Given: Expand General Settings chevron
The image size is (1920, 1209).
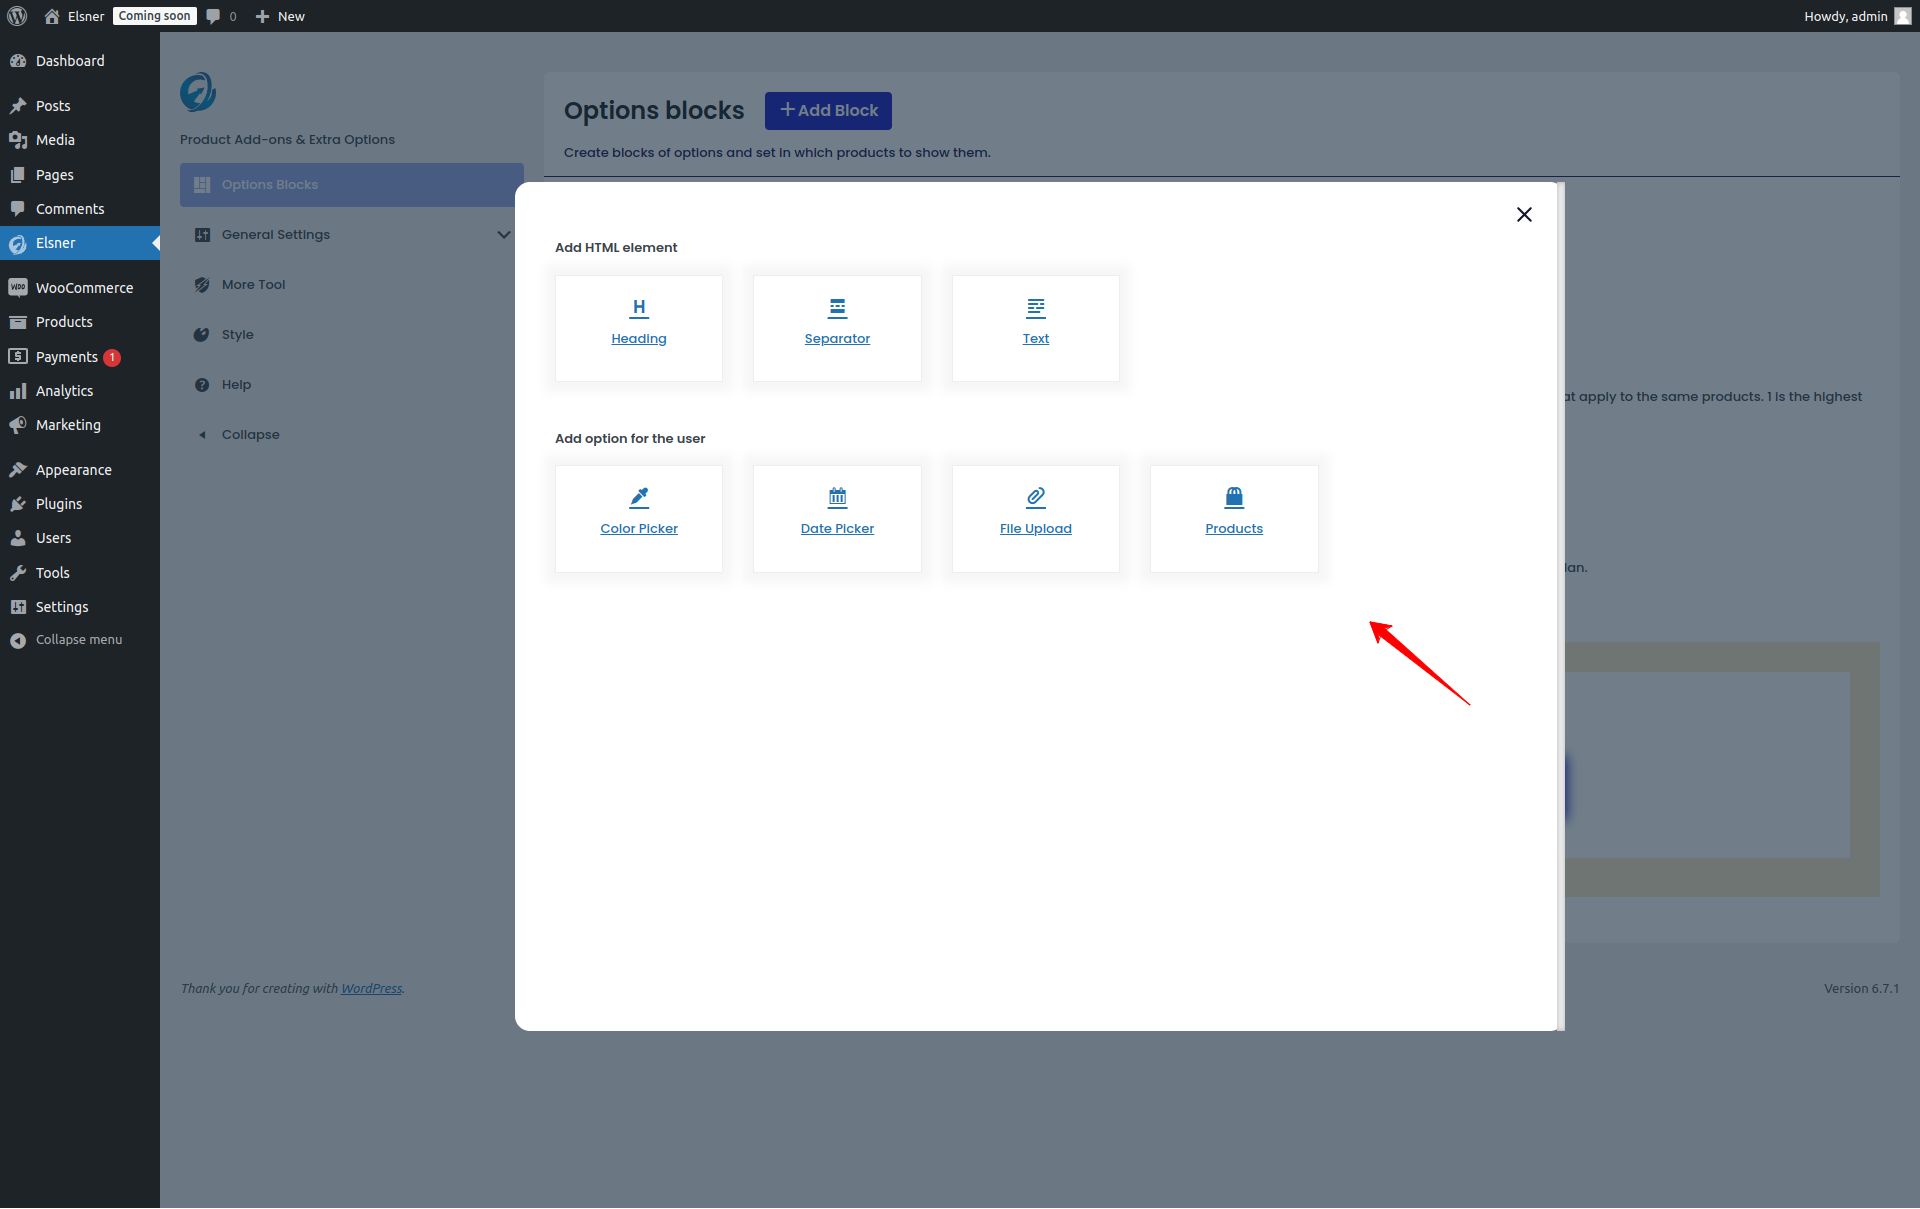Looking at the screenshot, I should (x=503, y=235).
